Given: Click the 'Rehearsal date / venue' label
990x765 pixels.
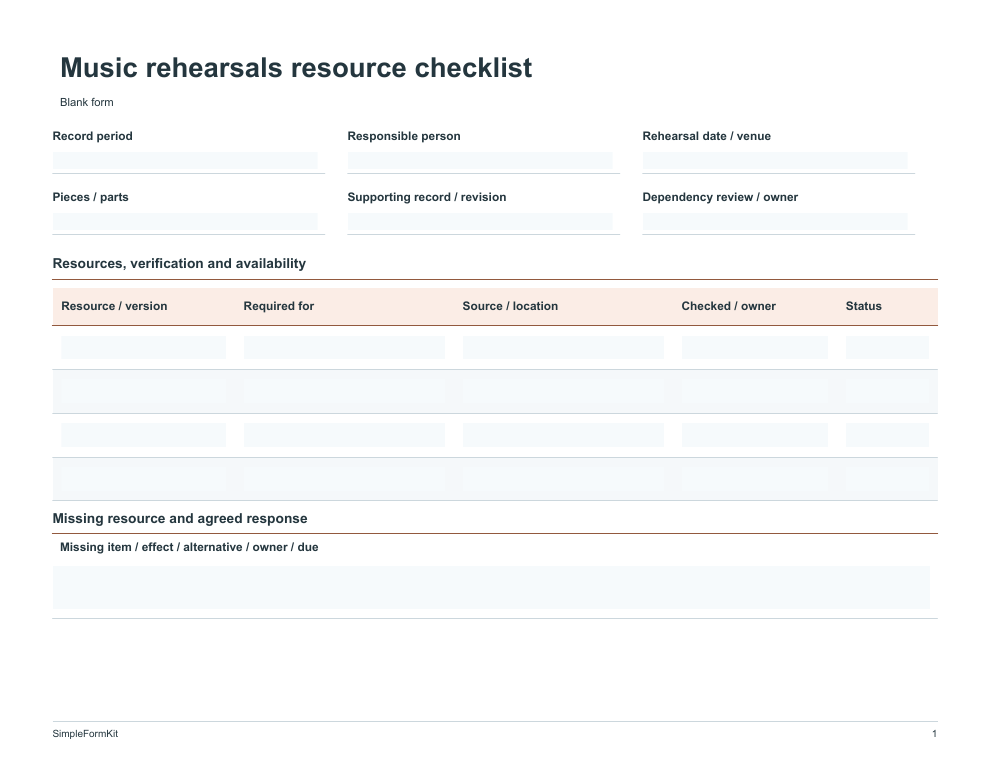Looking at the screenshot, I should click(707, 136).
